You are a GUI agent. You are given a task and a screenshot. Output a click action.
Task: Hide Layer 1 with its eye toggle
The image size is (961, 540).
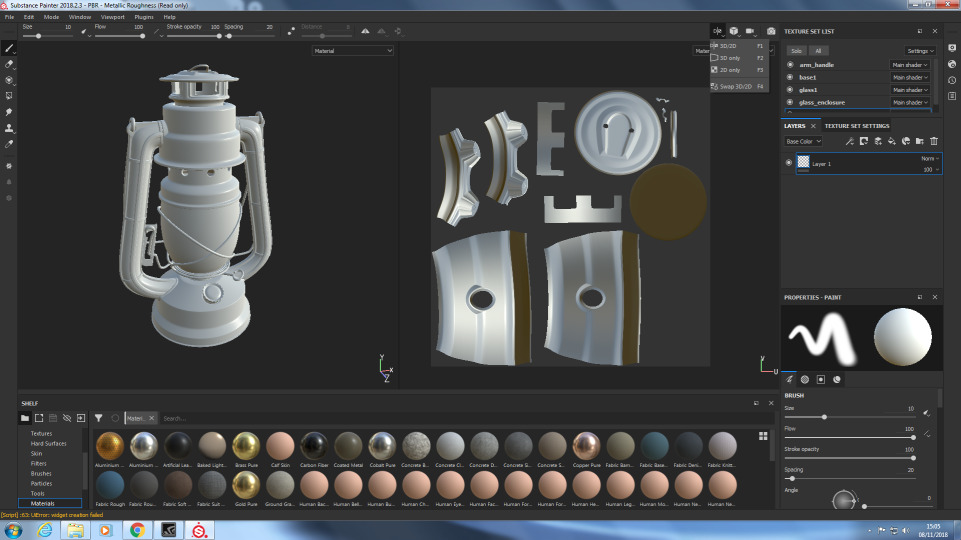[789, 162]
